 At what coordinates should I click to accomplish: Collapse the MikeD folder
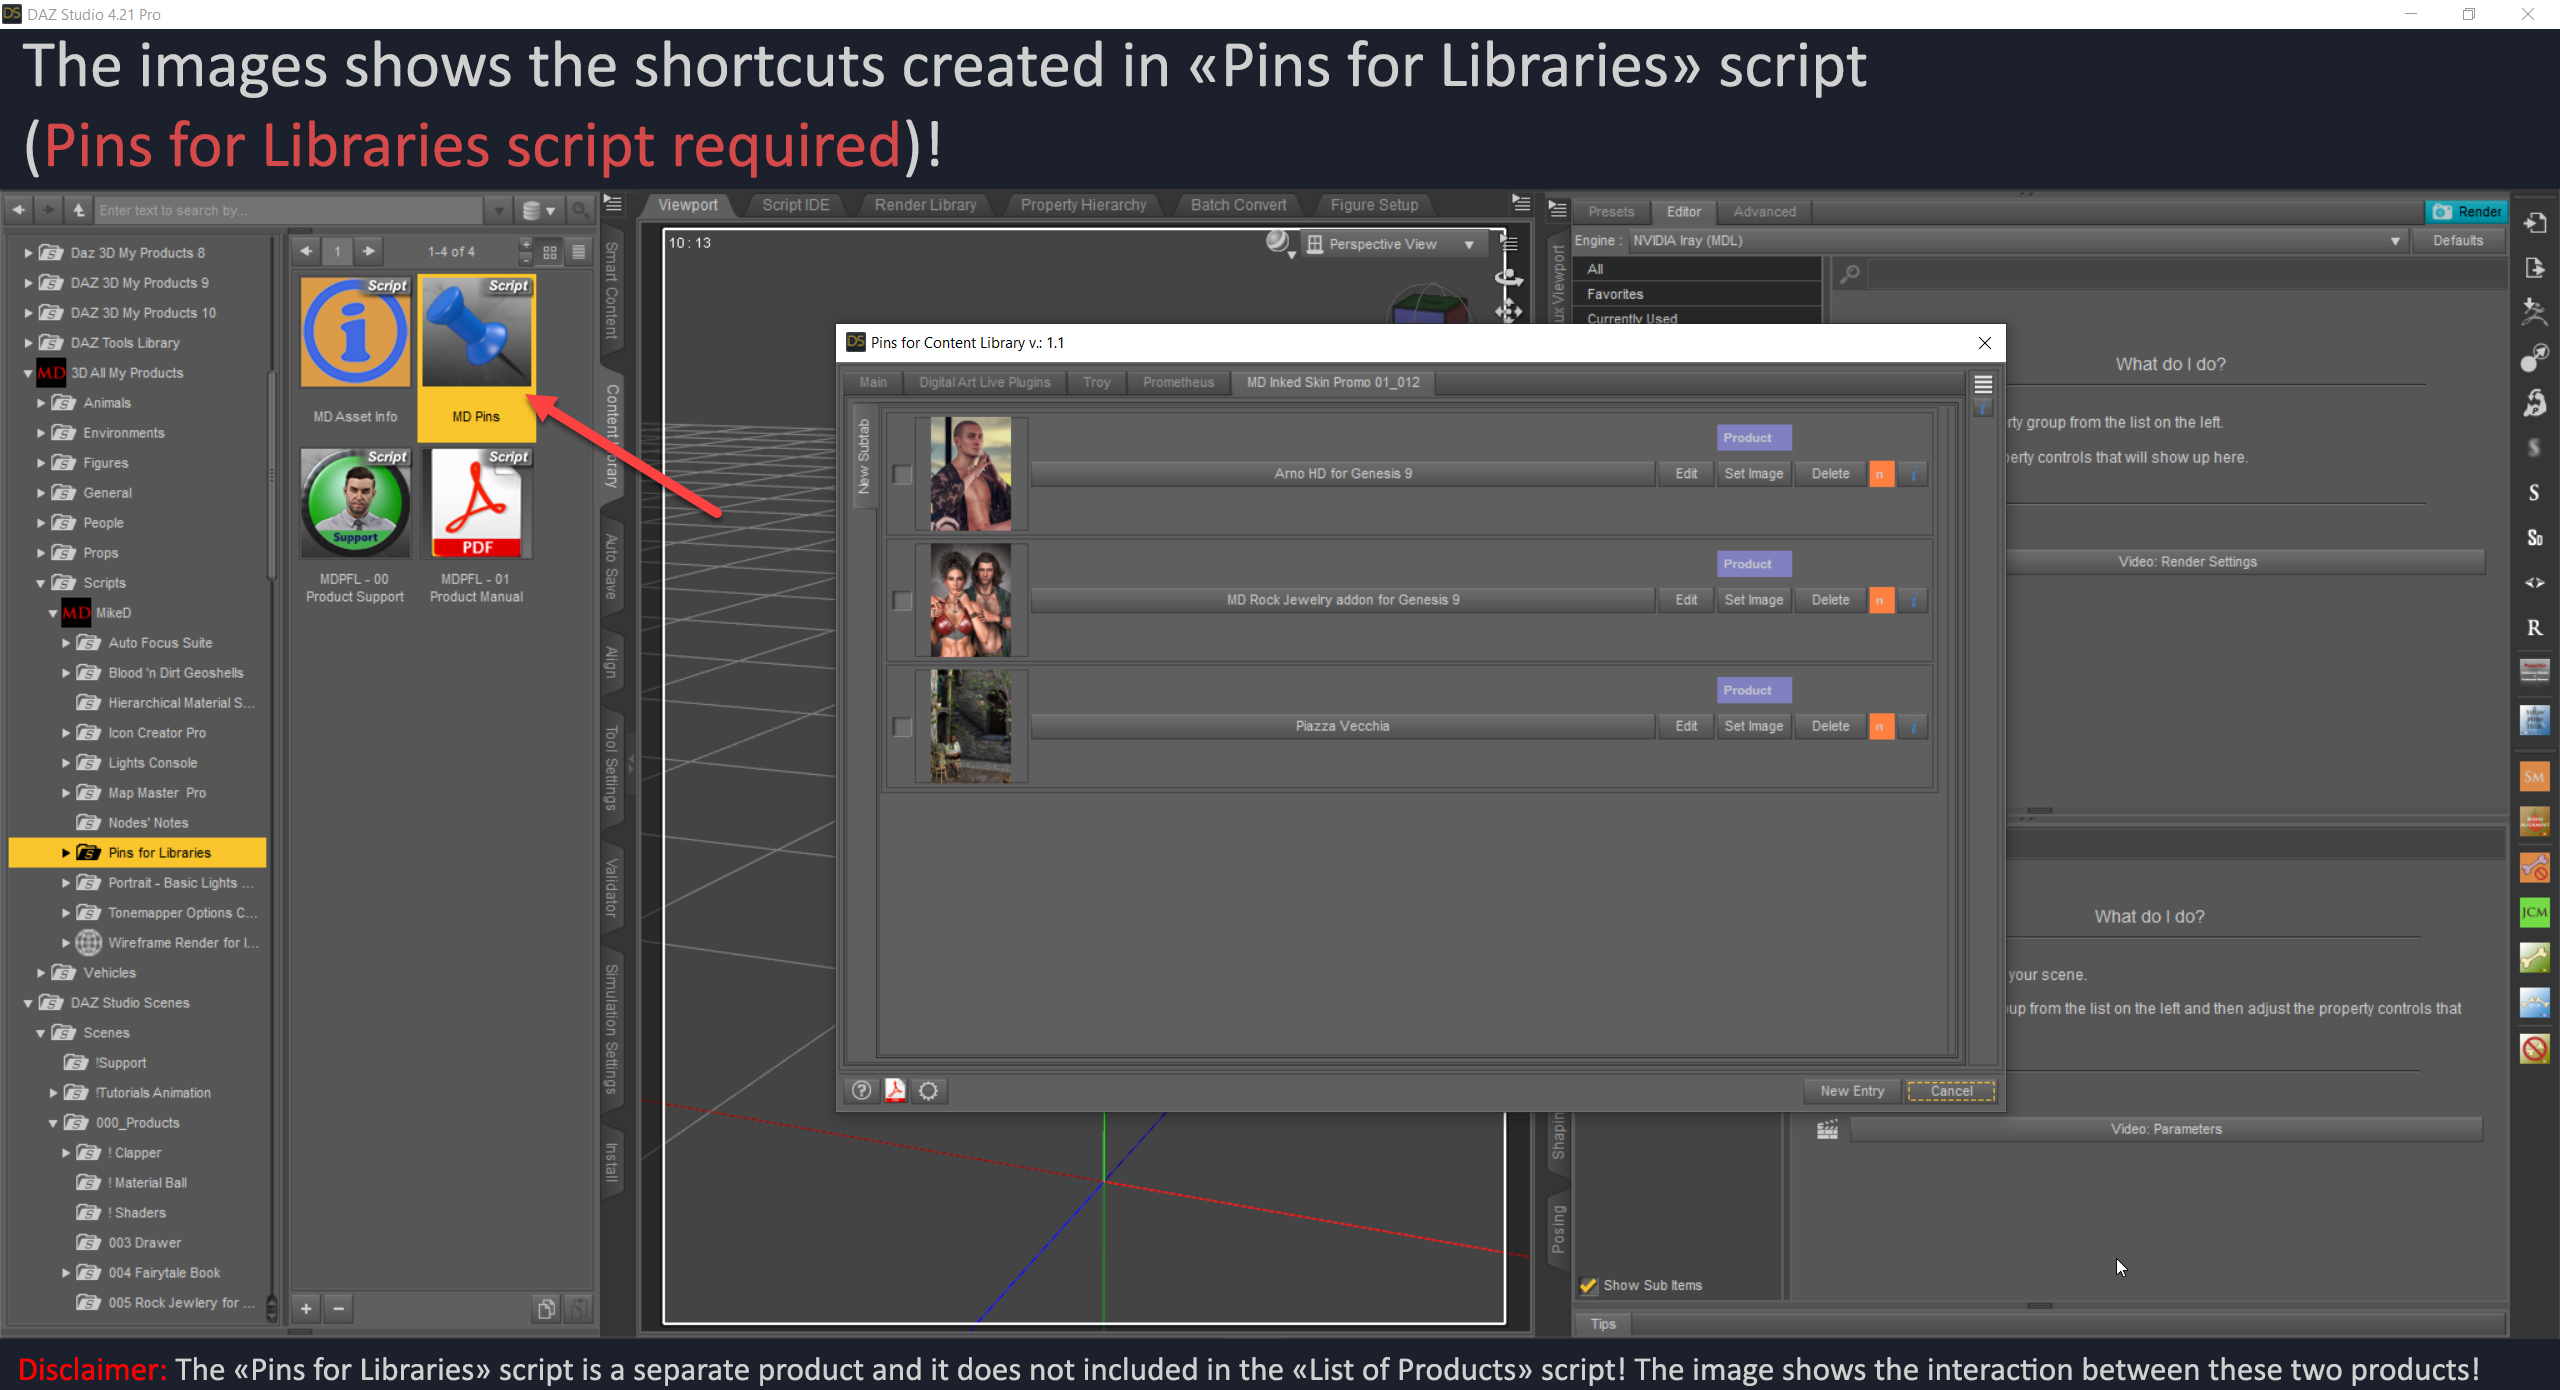tap(53, 613)
